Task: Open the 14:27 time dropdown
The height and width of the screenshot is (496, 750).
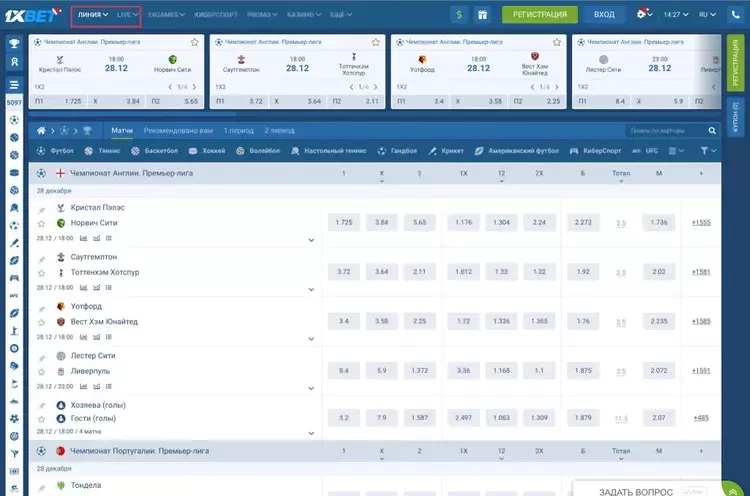Action: [x=676, y=15]
